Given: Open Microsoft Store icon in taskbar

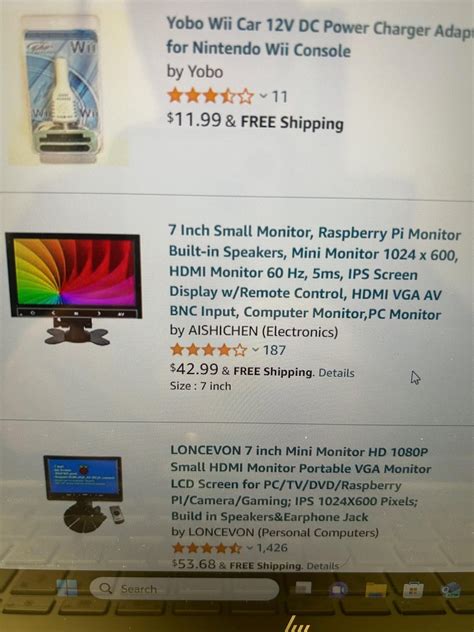Looking at the screenshot, I should tap(413, 590).
